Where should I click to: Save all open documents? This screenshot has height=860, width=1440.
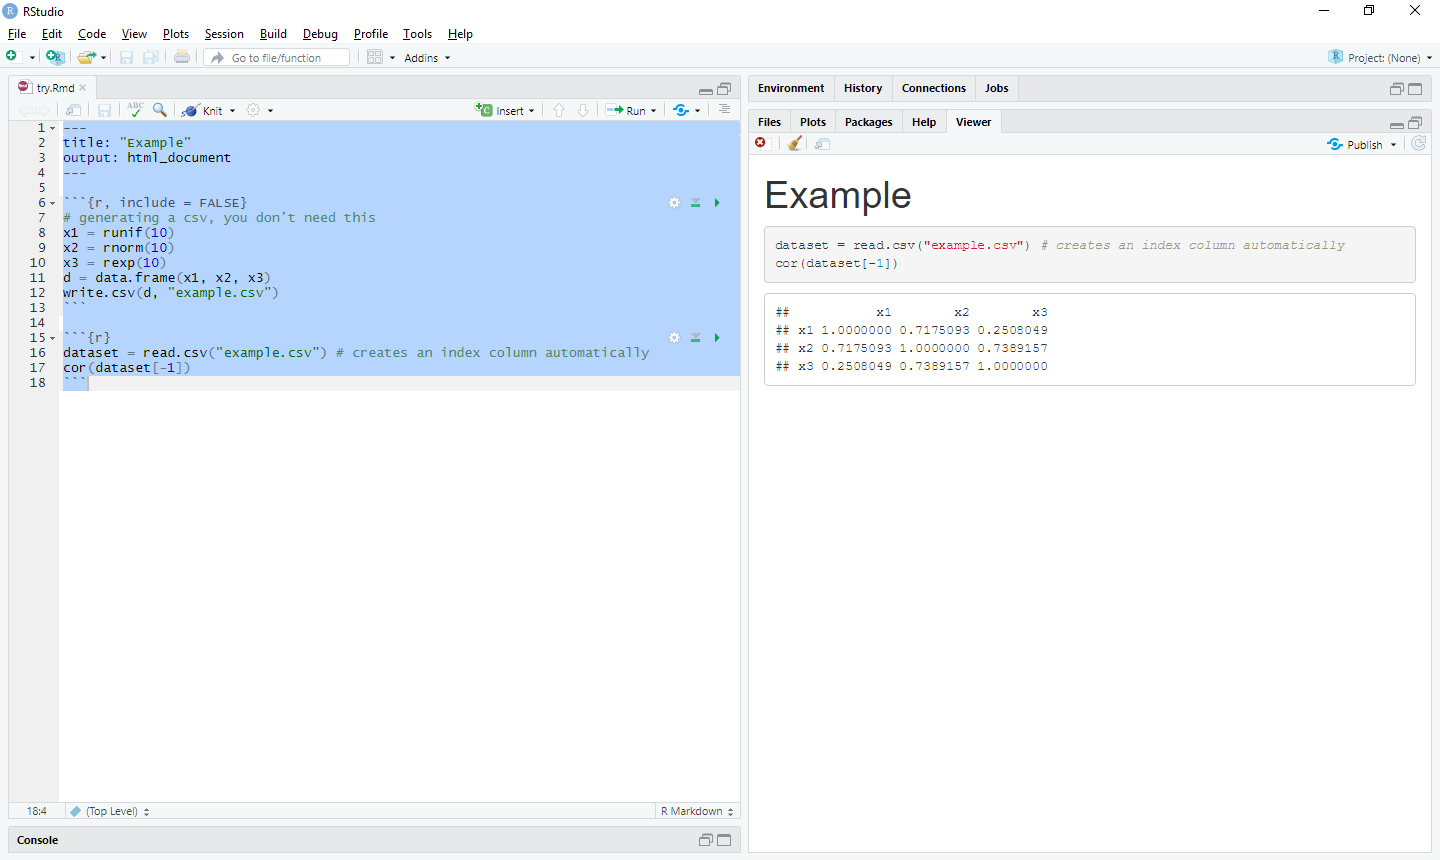pos(151,57)
